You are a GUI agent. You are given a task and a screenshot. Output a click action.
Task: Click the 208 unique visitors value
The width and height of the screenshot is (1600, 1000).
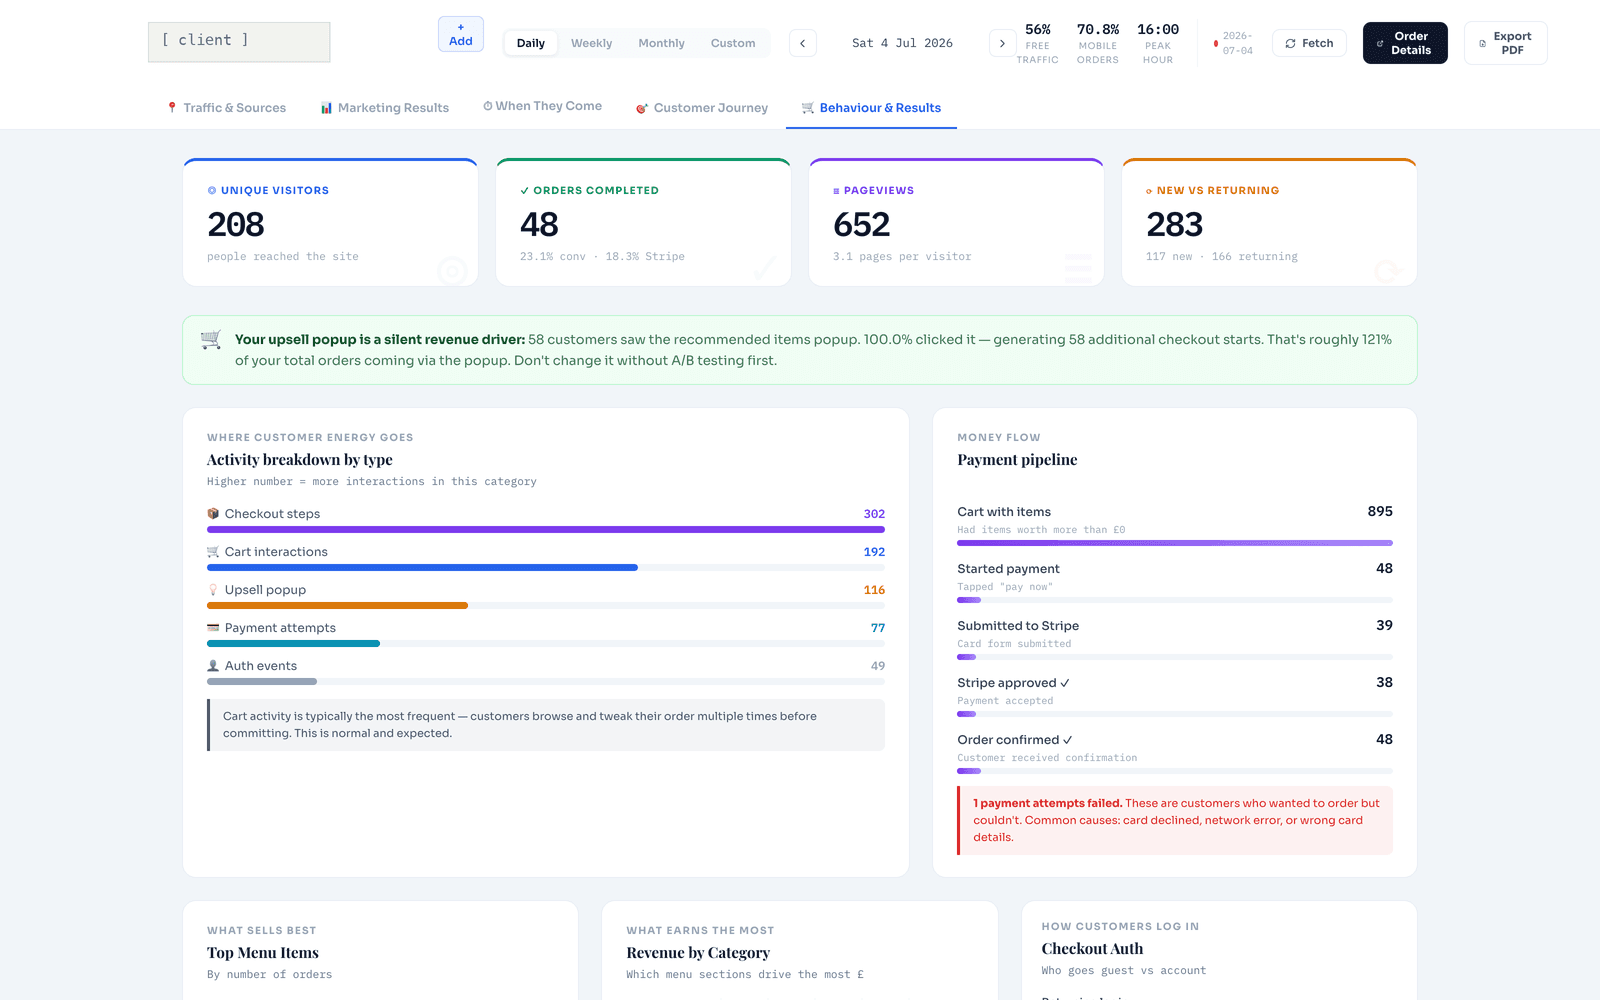236,224
